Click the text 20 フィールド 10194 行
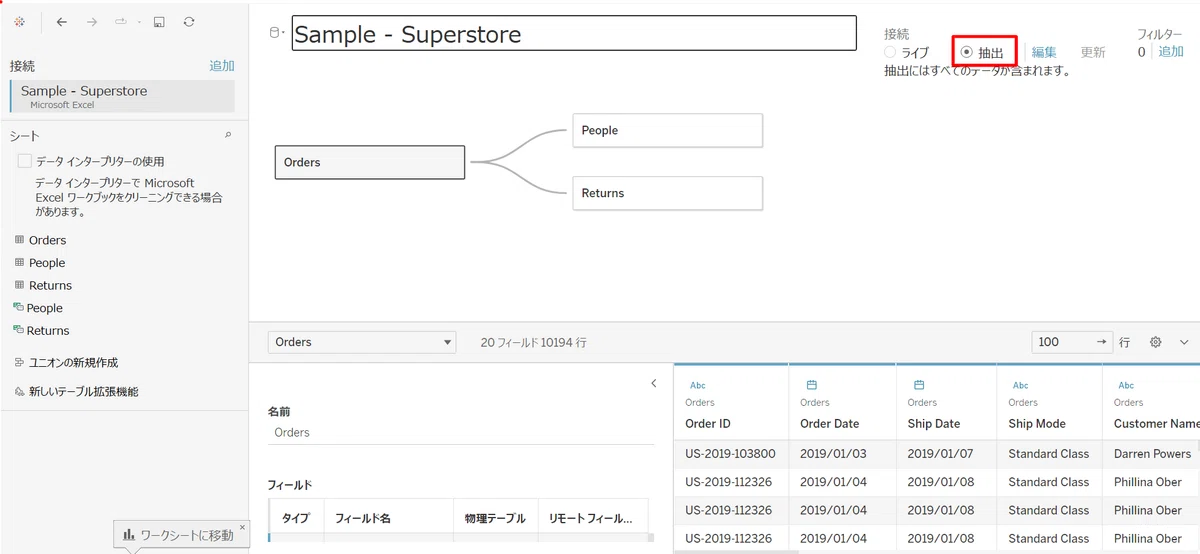This screenshot has height=554, width=1200. tap(534, 342)
